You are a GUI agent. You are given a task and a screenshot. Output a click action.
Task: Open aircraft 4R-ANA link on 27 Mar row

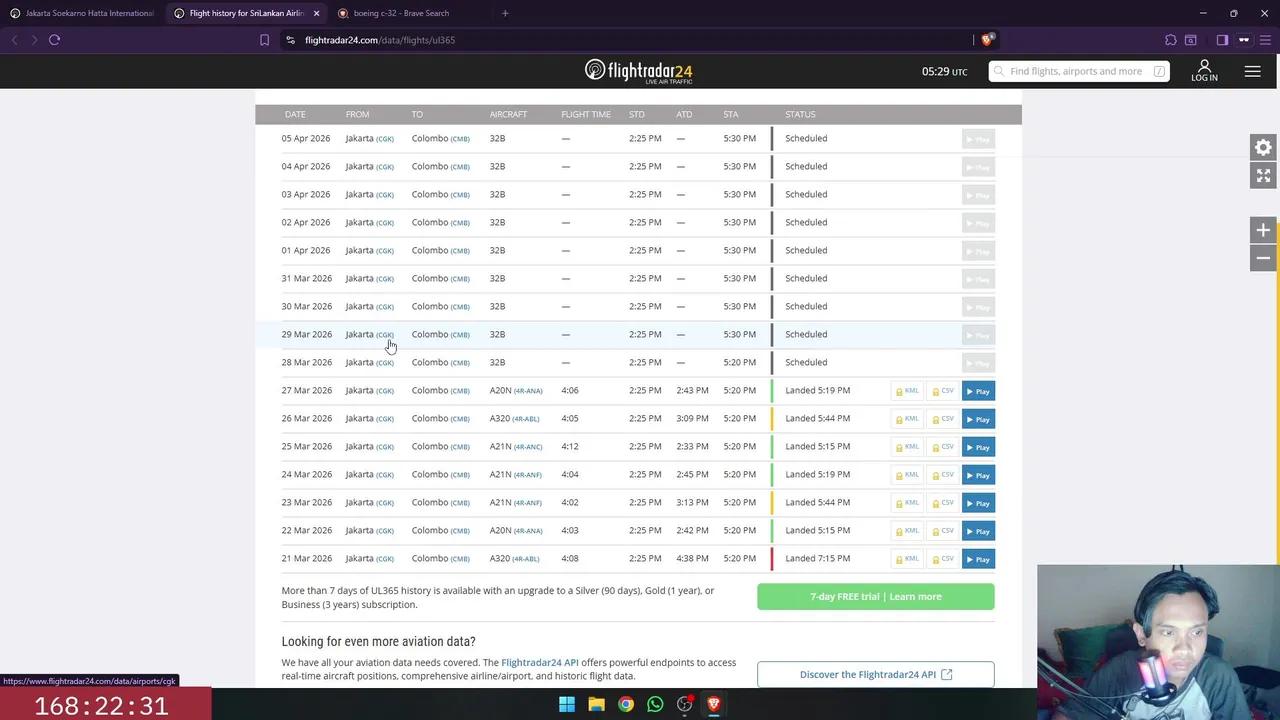528,391
